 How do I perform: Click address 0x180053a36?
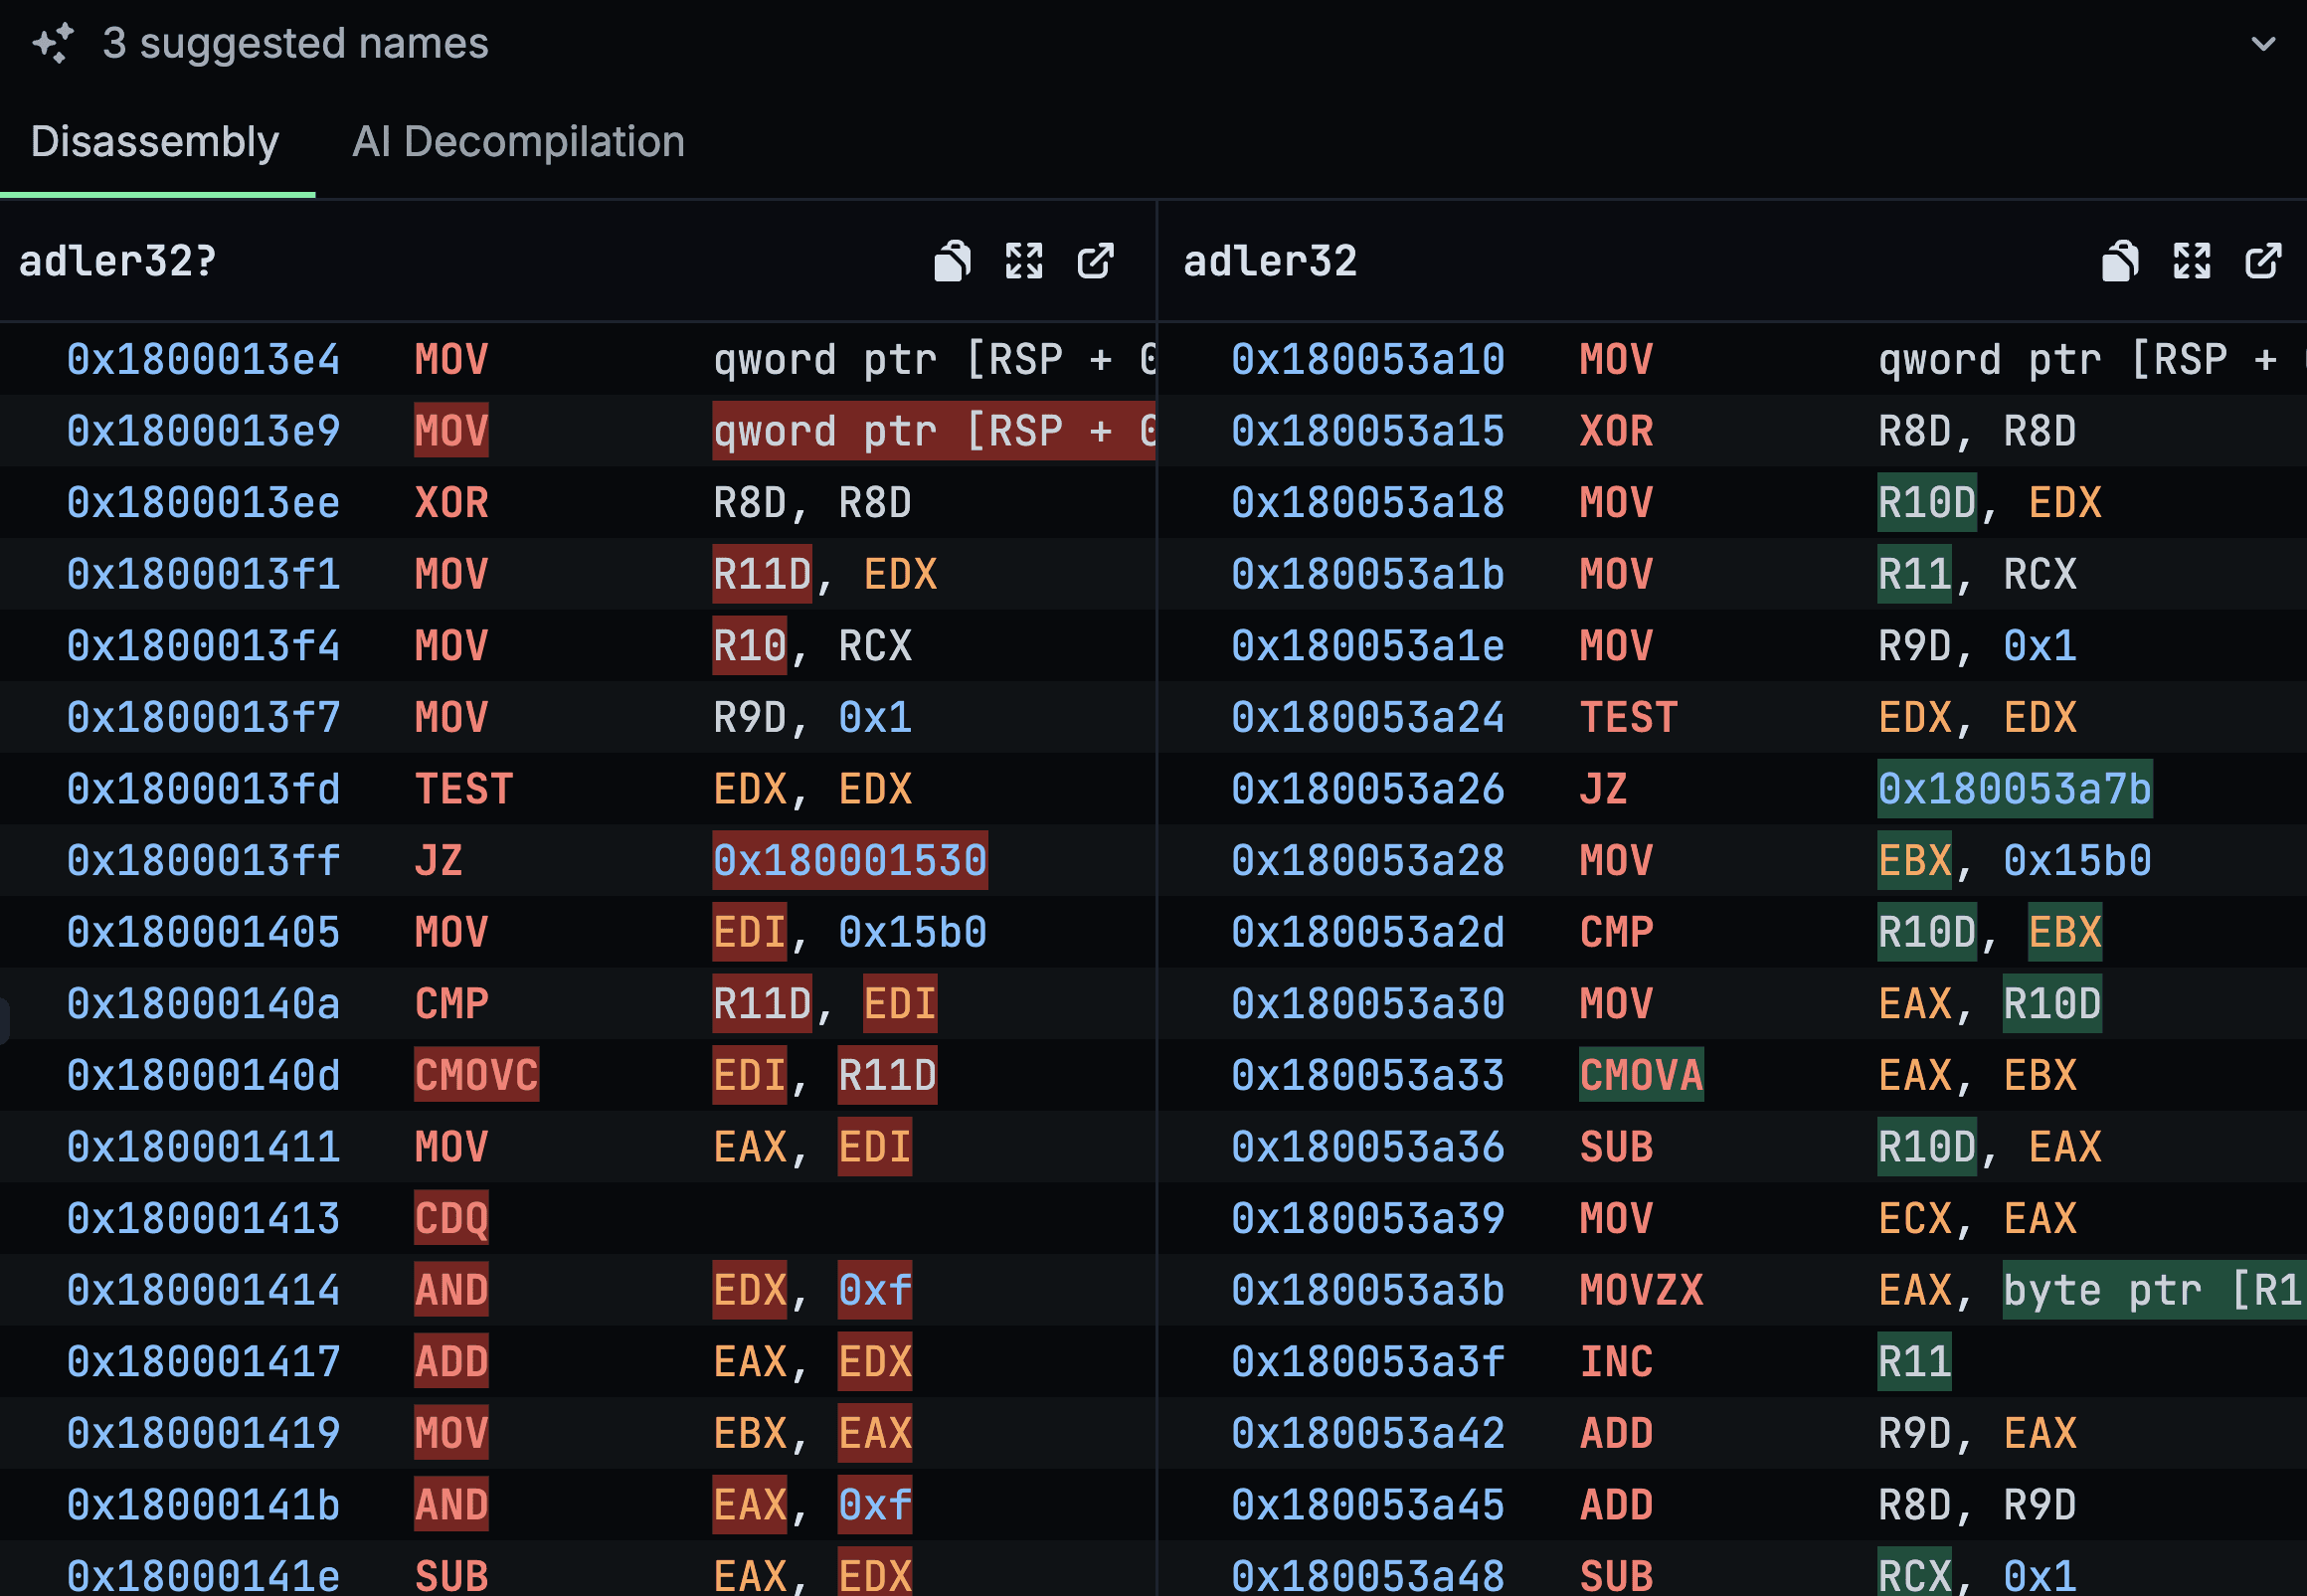(x=1368, y=1148)
